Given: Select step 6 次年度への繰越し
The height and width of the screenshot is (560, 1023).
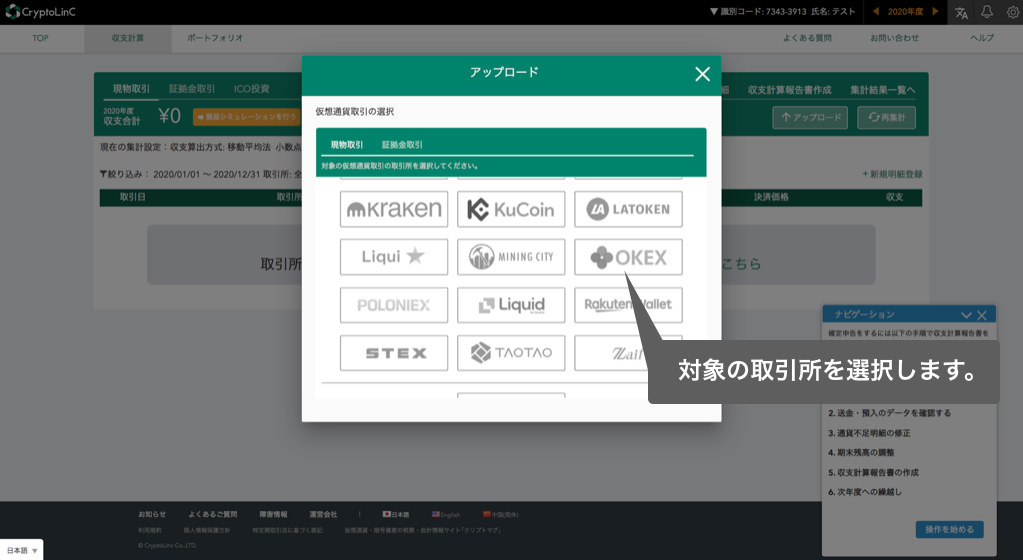Looking at the screenshot, I should pos(864,491).
